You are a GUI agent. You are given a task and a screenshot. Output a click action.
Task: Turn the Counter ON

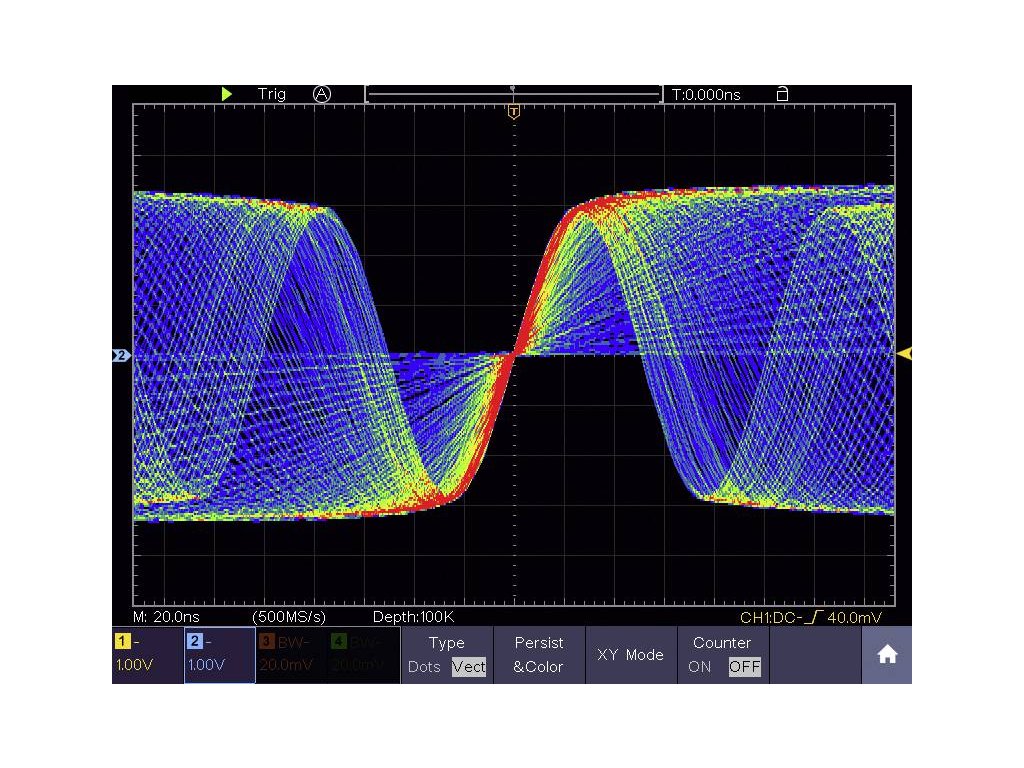click(702, 667)
